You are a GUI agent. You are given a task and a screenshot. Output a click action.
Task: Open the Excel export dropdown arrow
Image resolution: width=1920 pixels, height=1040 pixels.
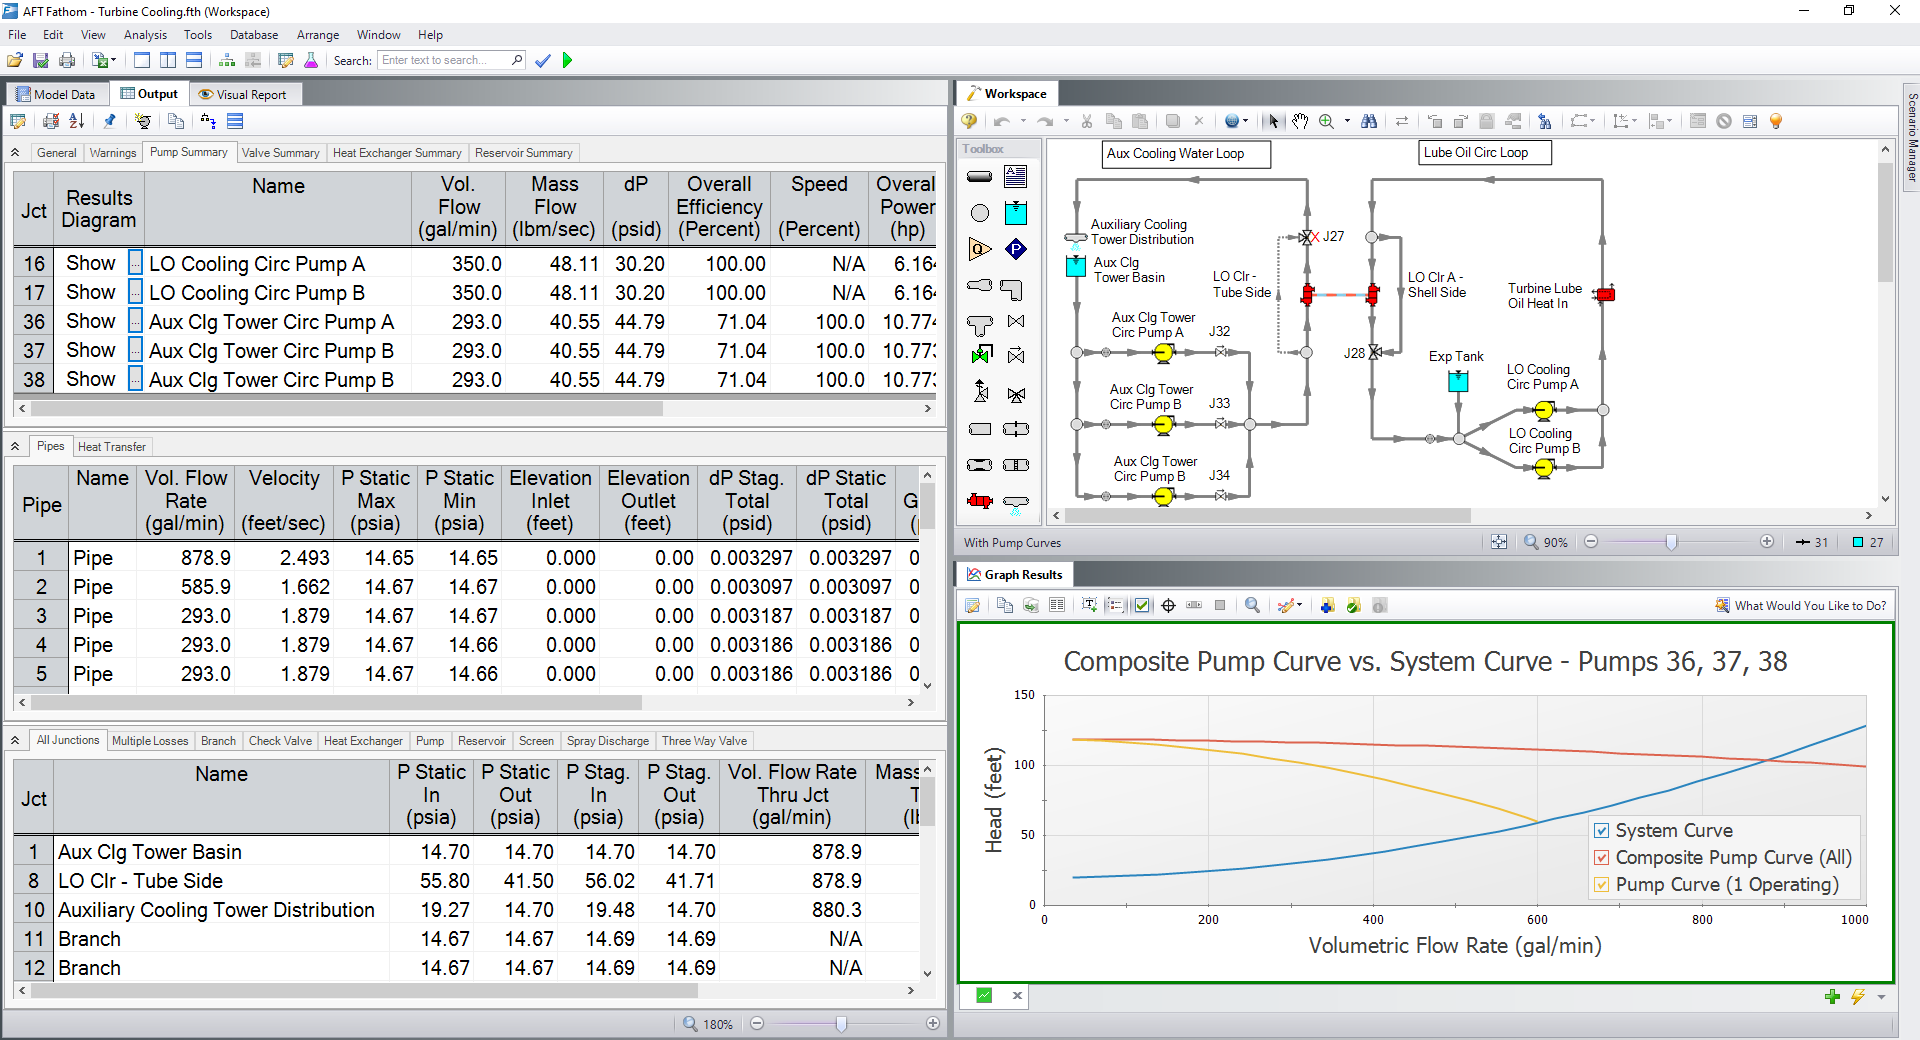114,61
